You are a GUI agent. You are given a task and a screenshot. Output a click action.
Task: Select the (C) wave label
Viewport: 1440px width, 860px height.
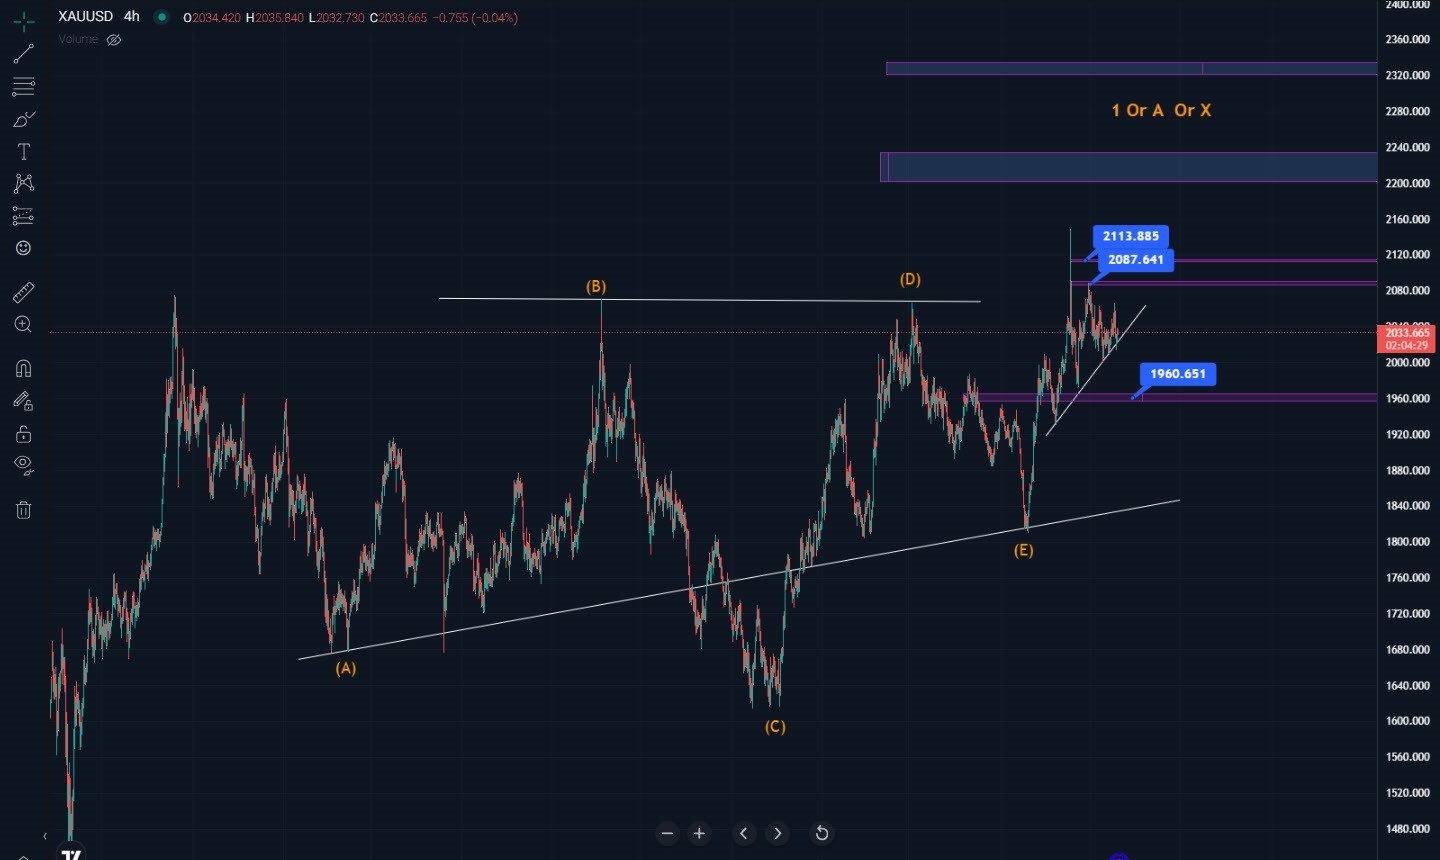pyautogui.click(x=775, y=727)
